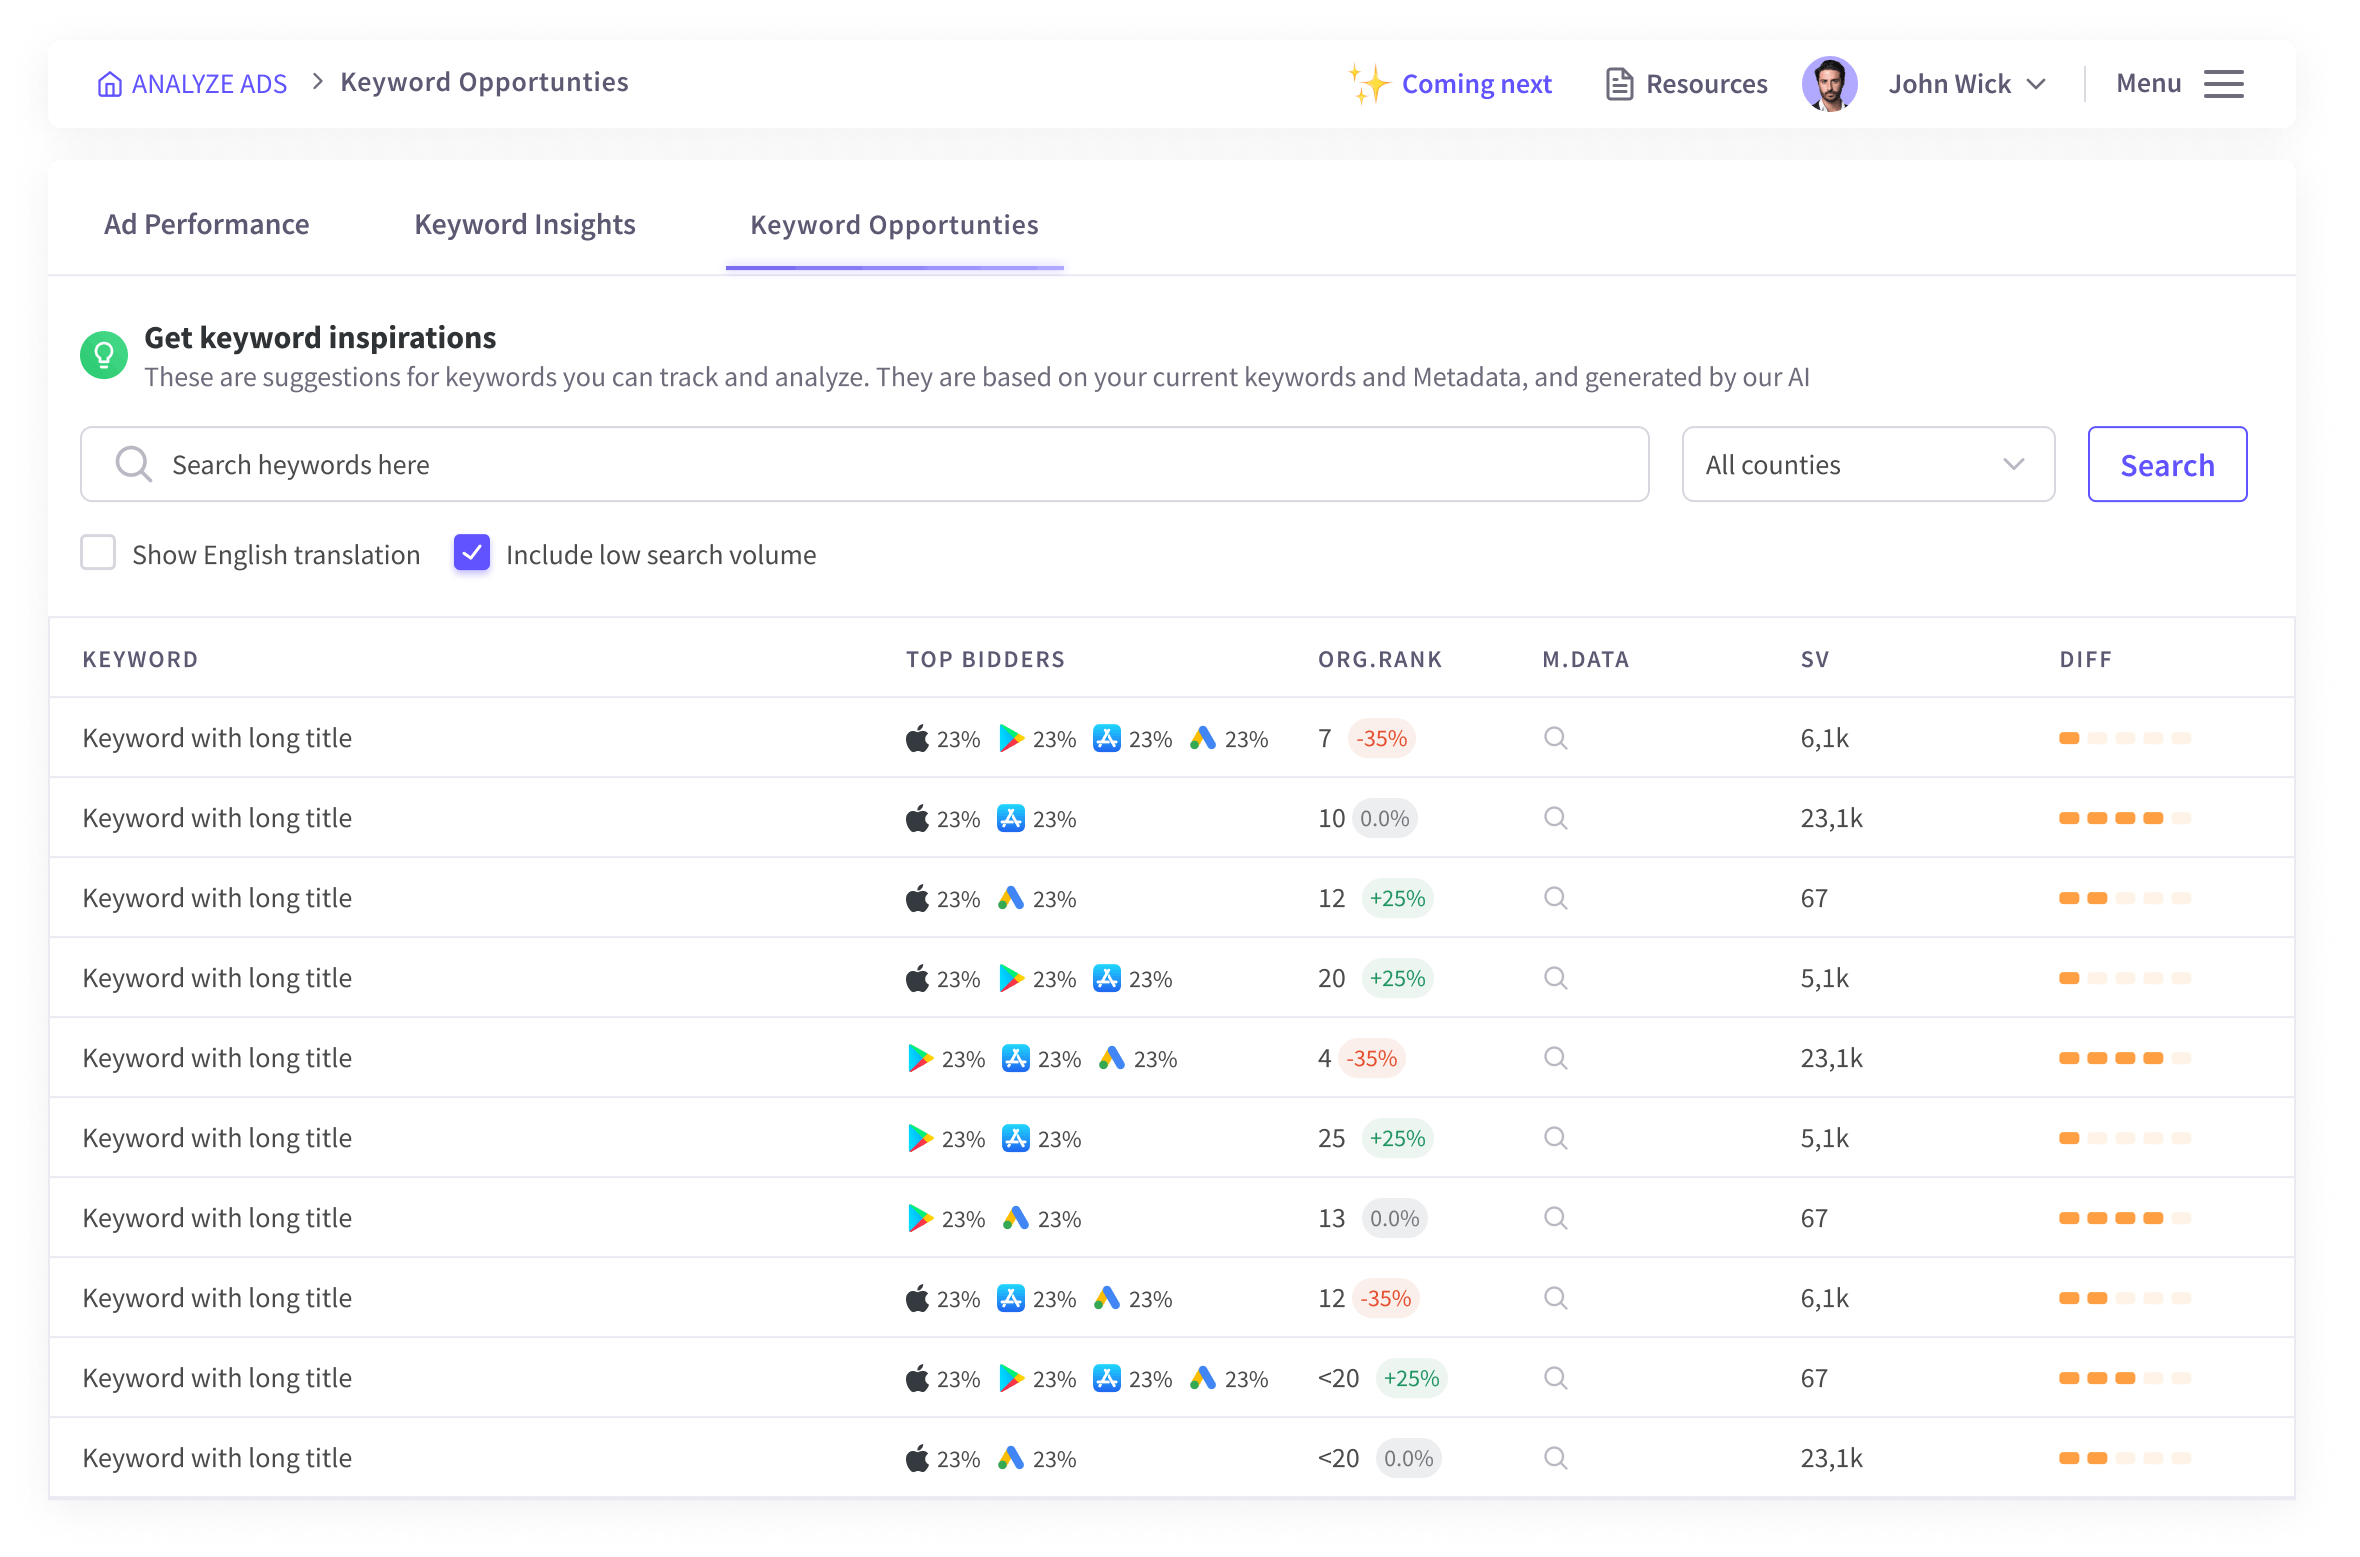The image size is (2360, 1557).
Task: Switch to the Ad Performance tab
Action: [x=207, y=224]
